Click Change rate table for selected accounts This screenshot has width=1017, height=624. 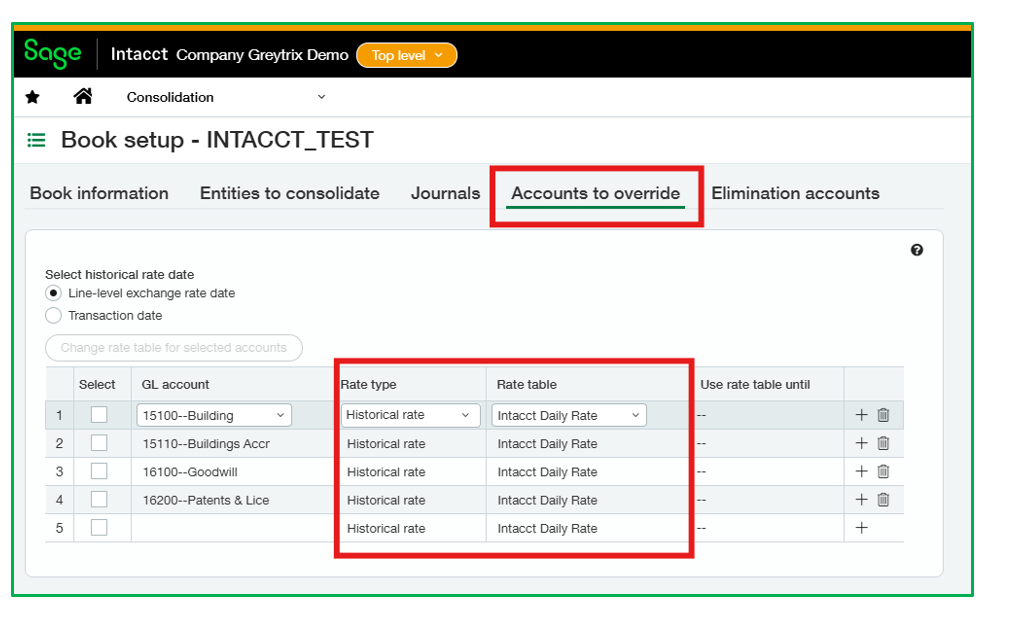coord(174,348)
